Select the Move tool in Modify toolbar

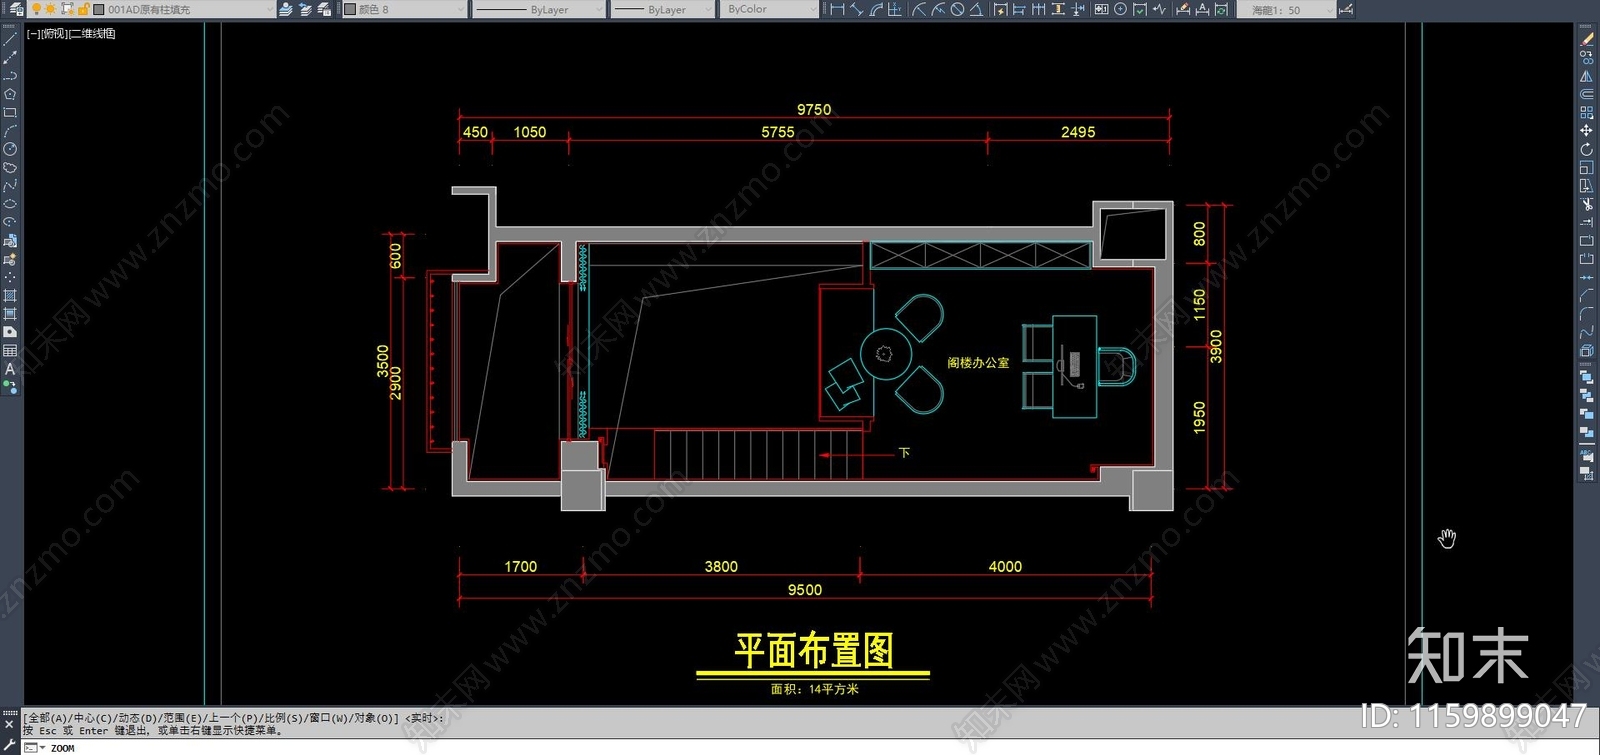1586,130
